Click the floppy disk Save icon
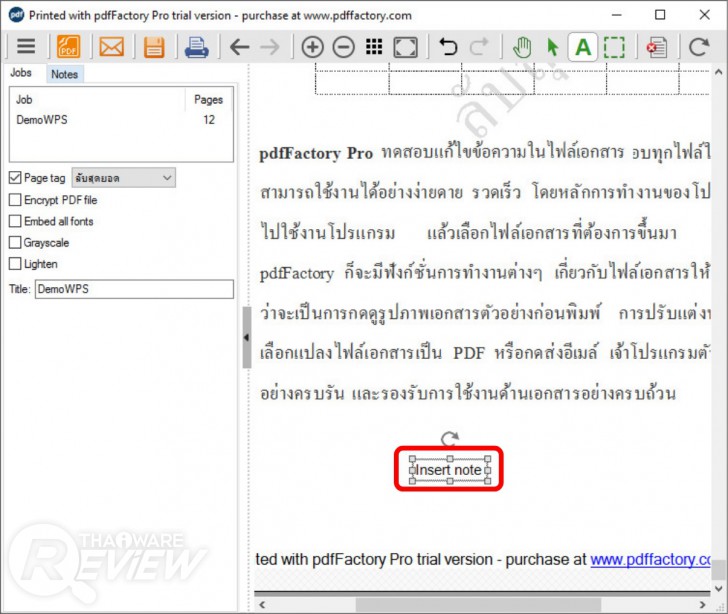 (x=154, y=47)
